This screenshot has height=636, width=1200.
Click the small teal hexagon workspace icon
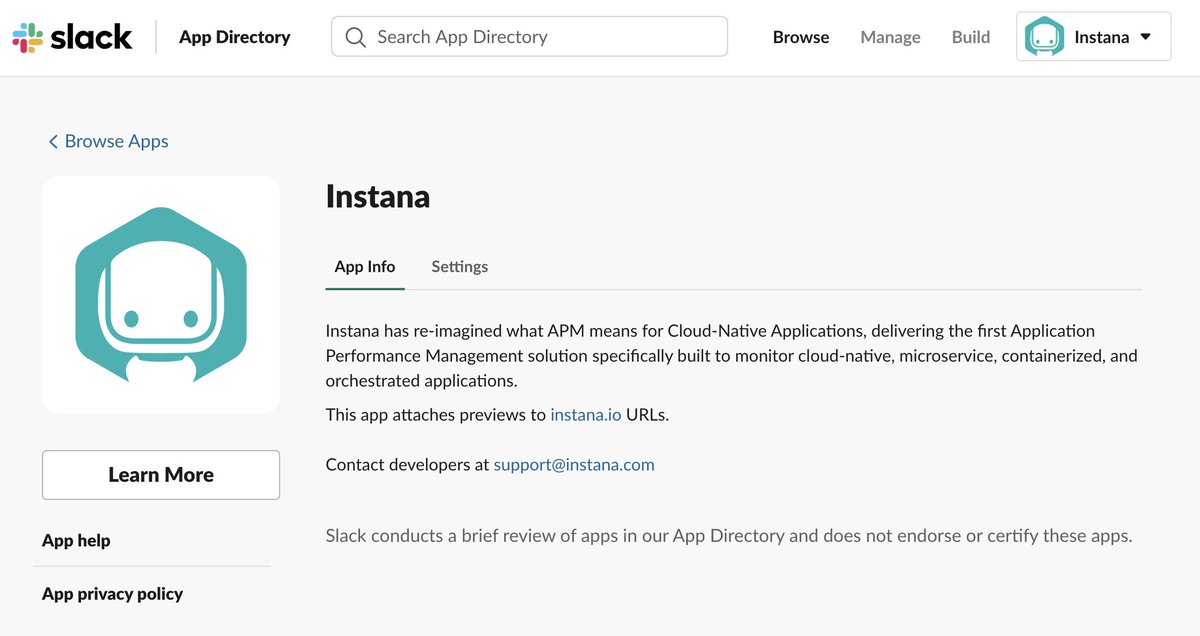(1046, 36)
